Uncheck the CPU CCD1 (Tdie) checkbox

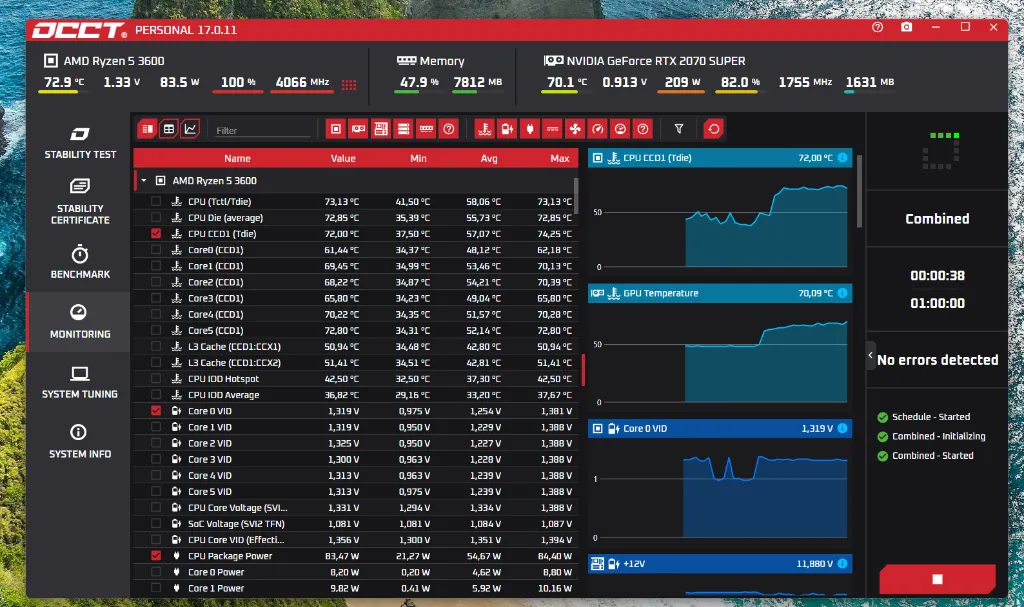click(155, 233)
